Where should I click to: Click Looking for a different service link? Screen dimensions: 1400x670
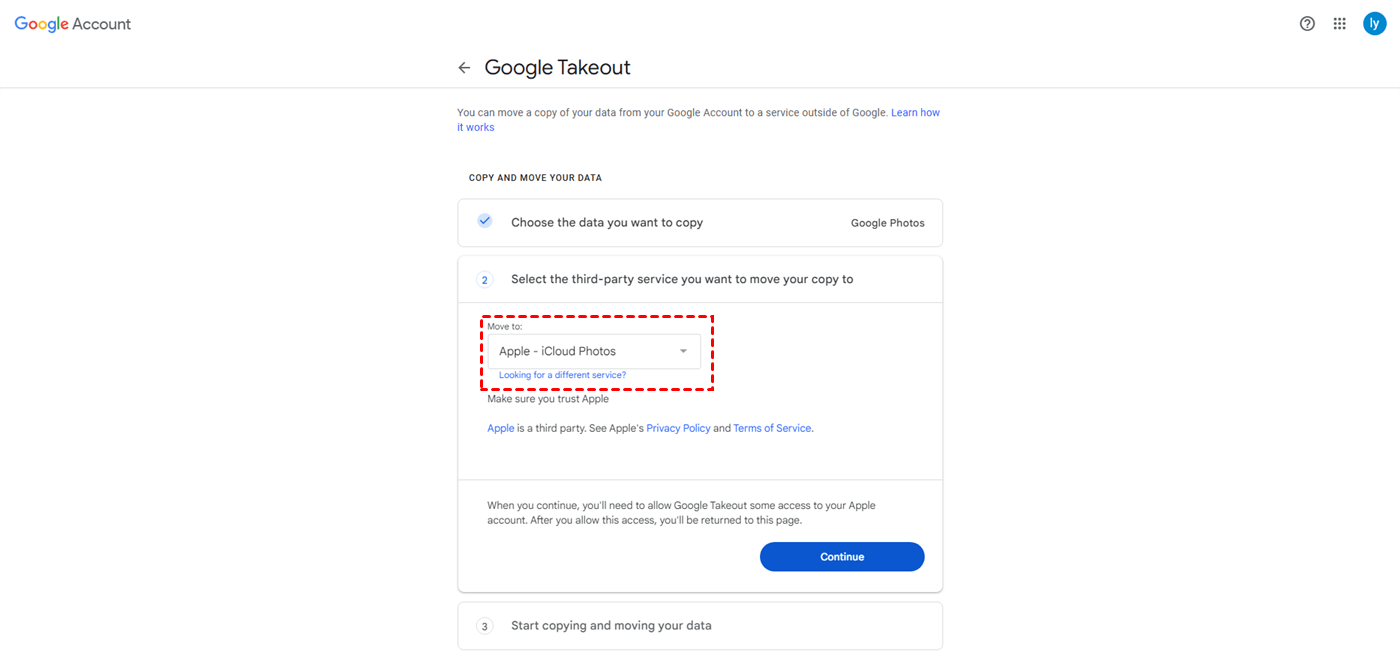(562, 375)
